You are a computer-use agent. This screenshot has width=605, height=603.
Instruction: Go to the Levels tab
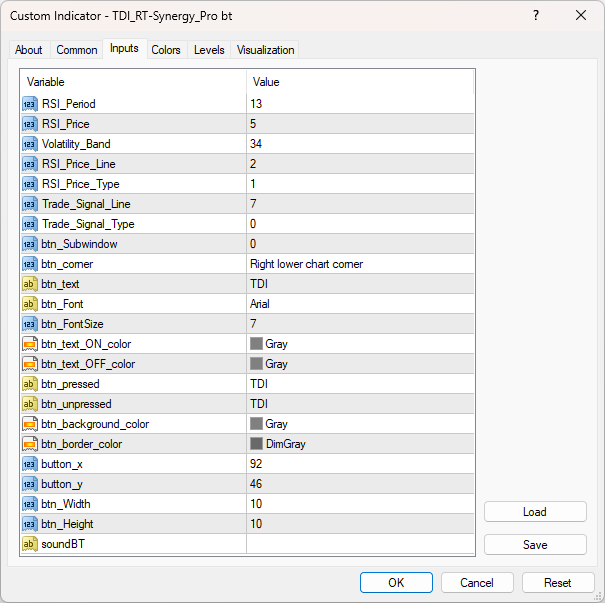[x=209, y=50]
